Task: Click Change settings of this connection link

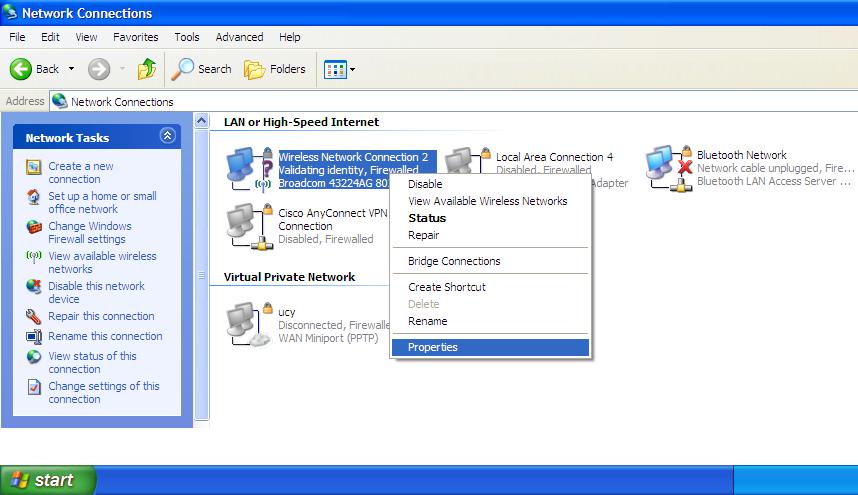Action: pos(104,392)
